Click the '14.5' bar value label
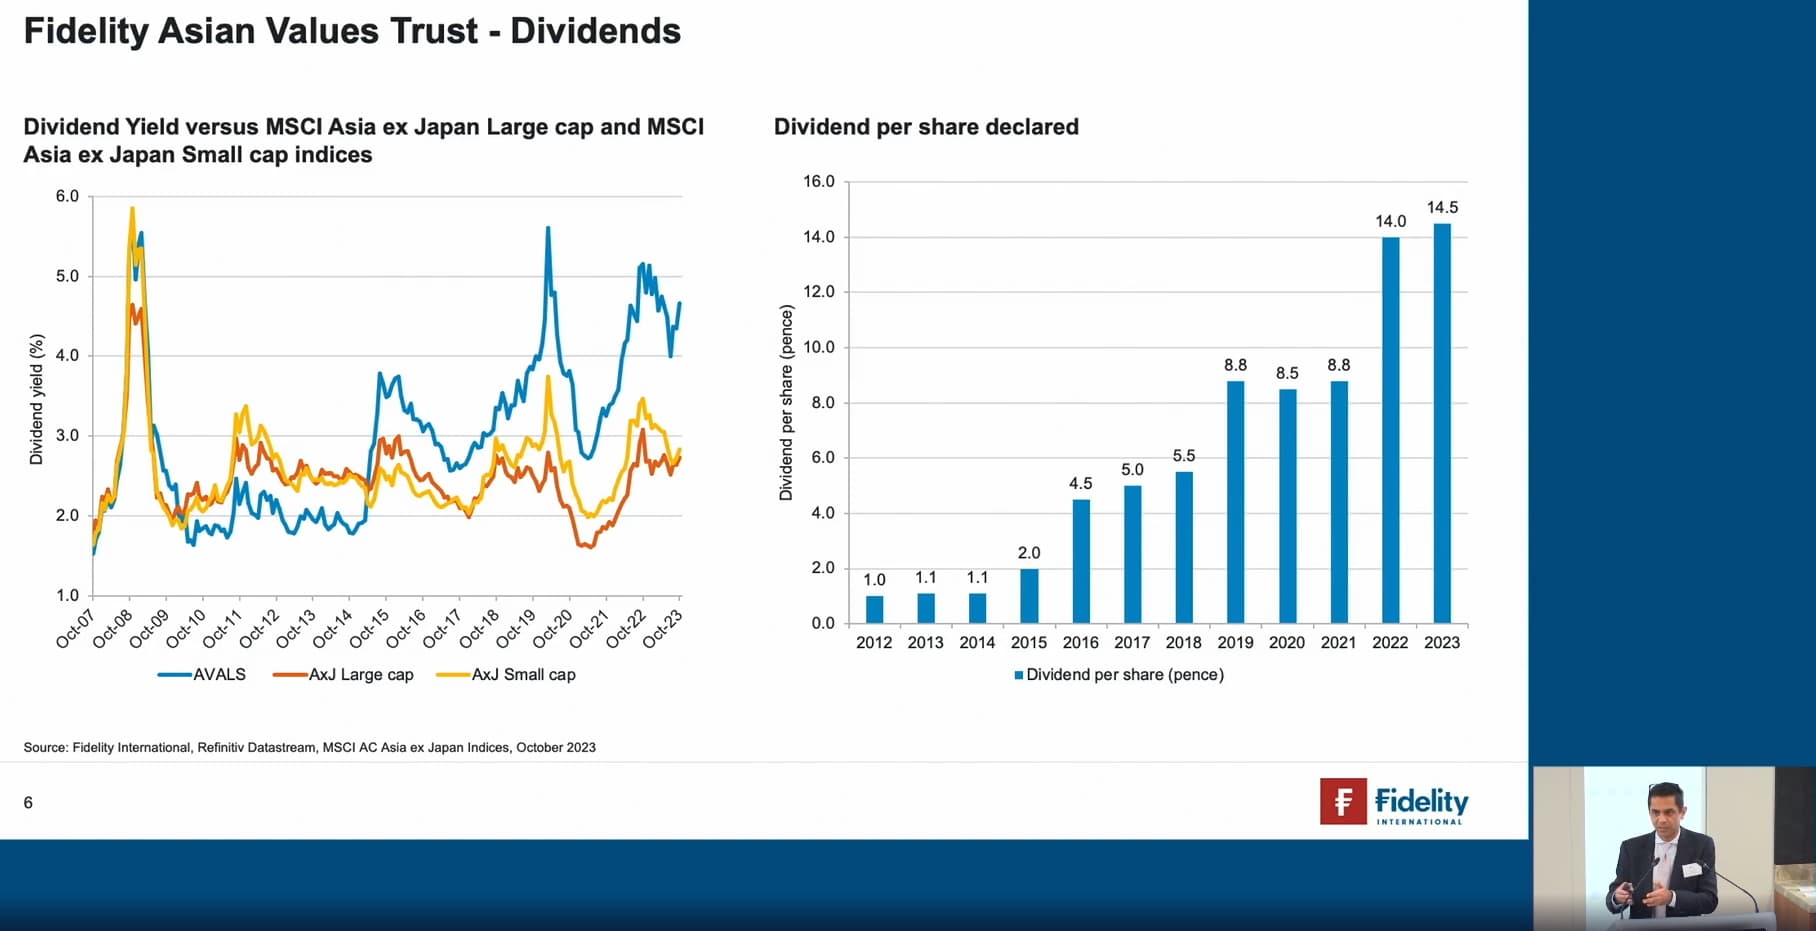1816x931 pixels. coord(1442,207)
